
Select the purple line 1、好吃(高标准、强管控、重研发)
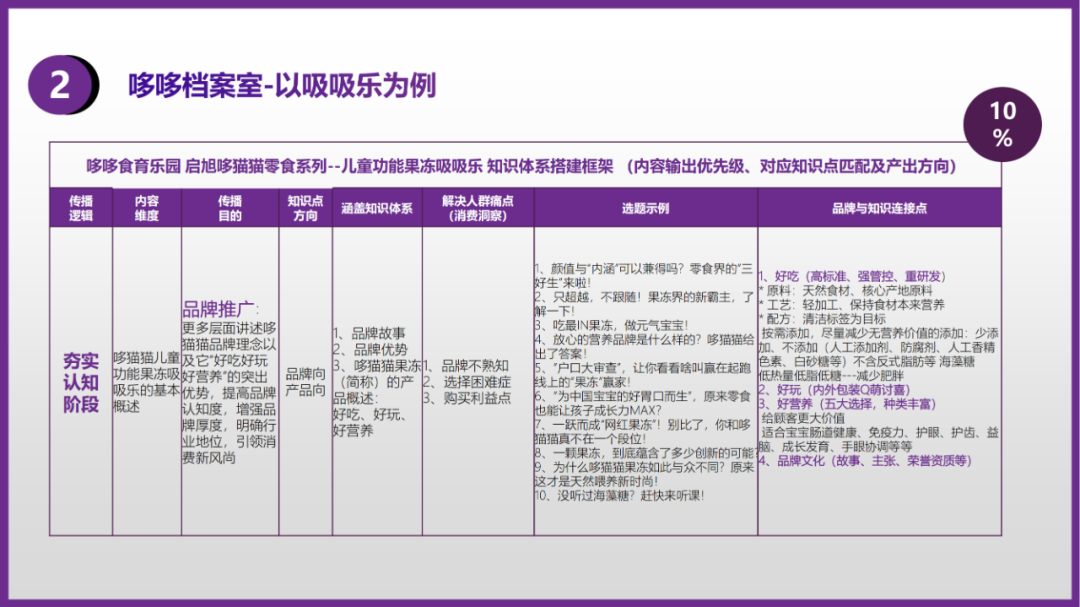(853, 276)
